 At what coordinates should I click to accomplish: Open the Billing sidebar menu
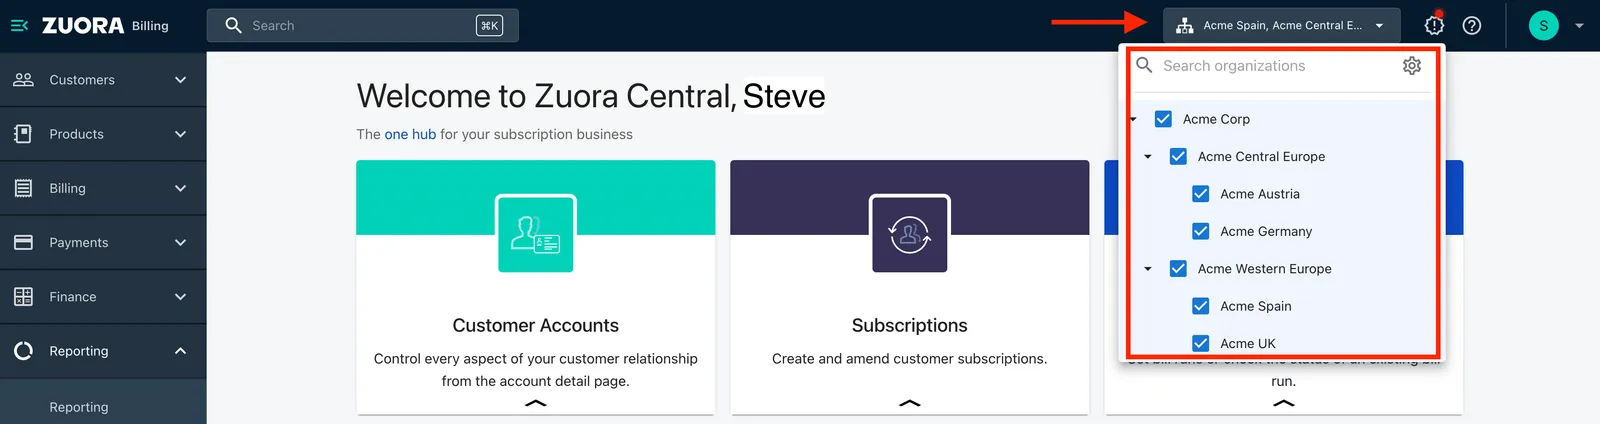[103, 188]
